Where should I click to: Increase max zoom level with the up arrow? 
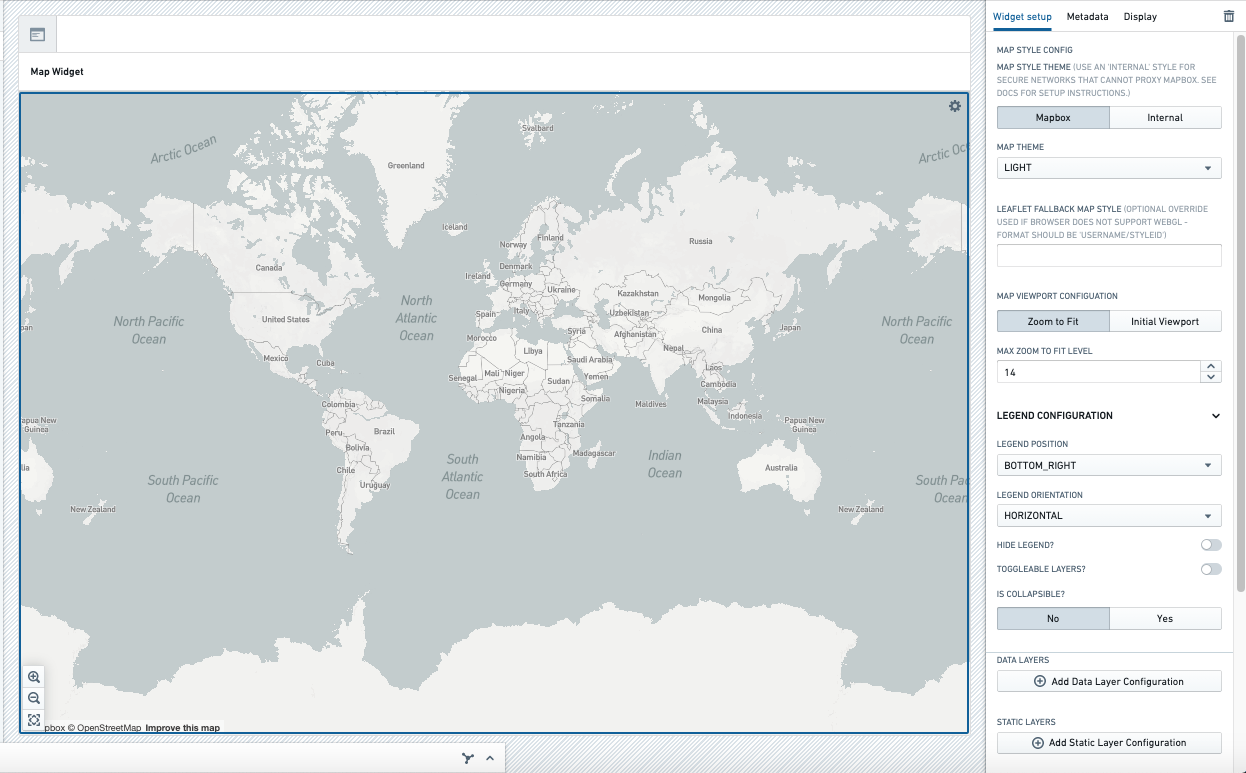tap(1212, 366)
